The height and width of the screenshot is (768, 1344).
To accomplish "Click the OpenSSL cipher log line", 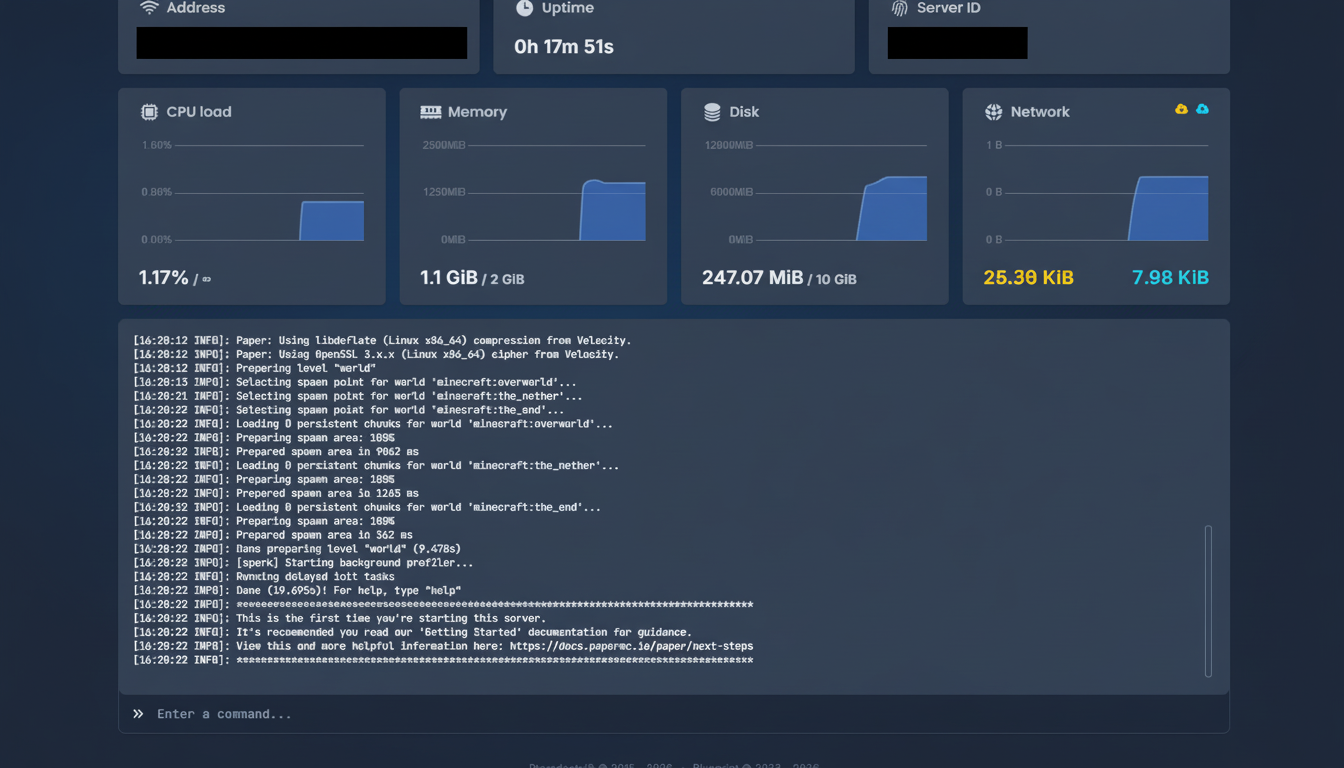I will click(x=376, y=355).
